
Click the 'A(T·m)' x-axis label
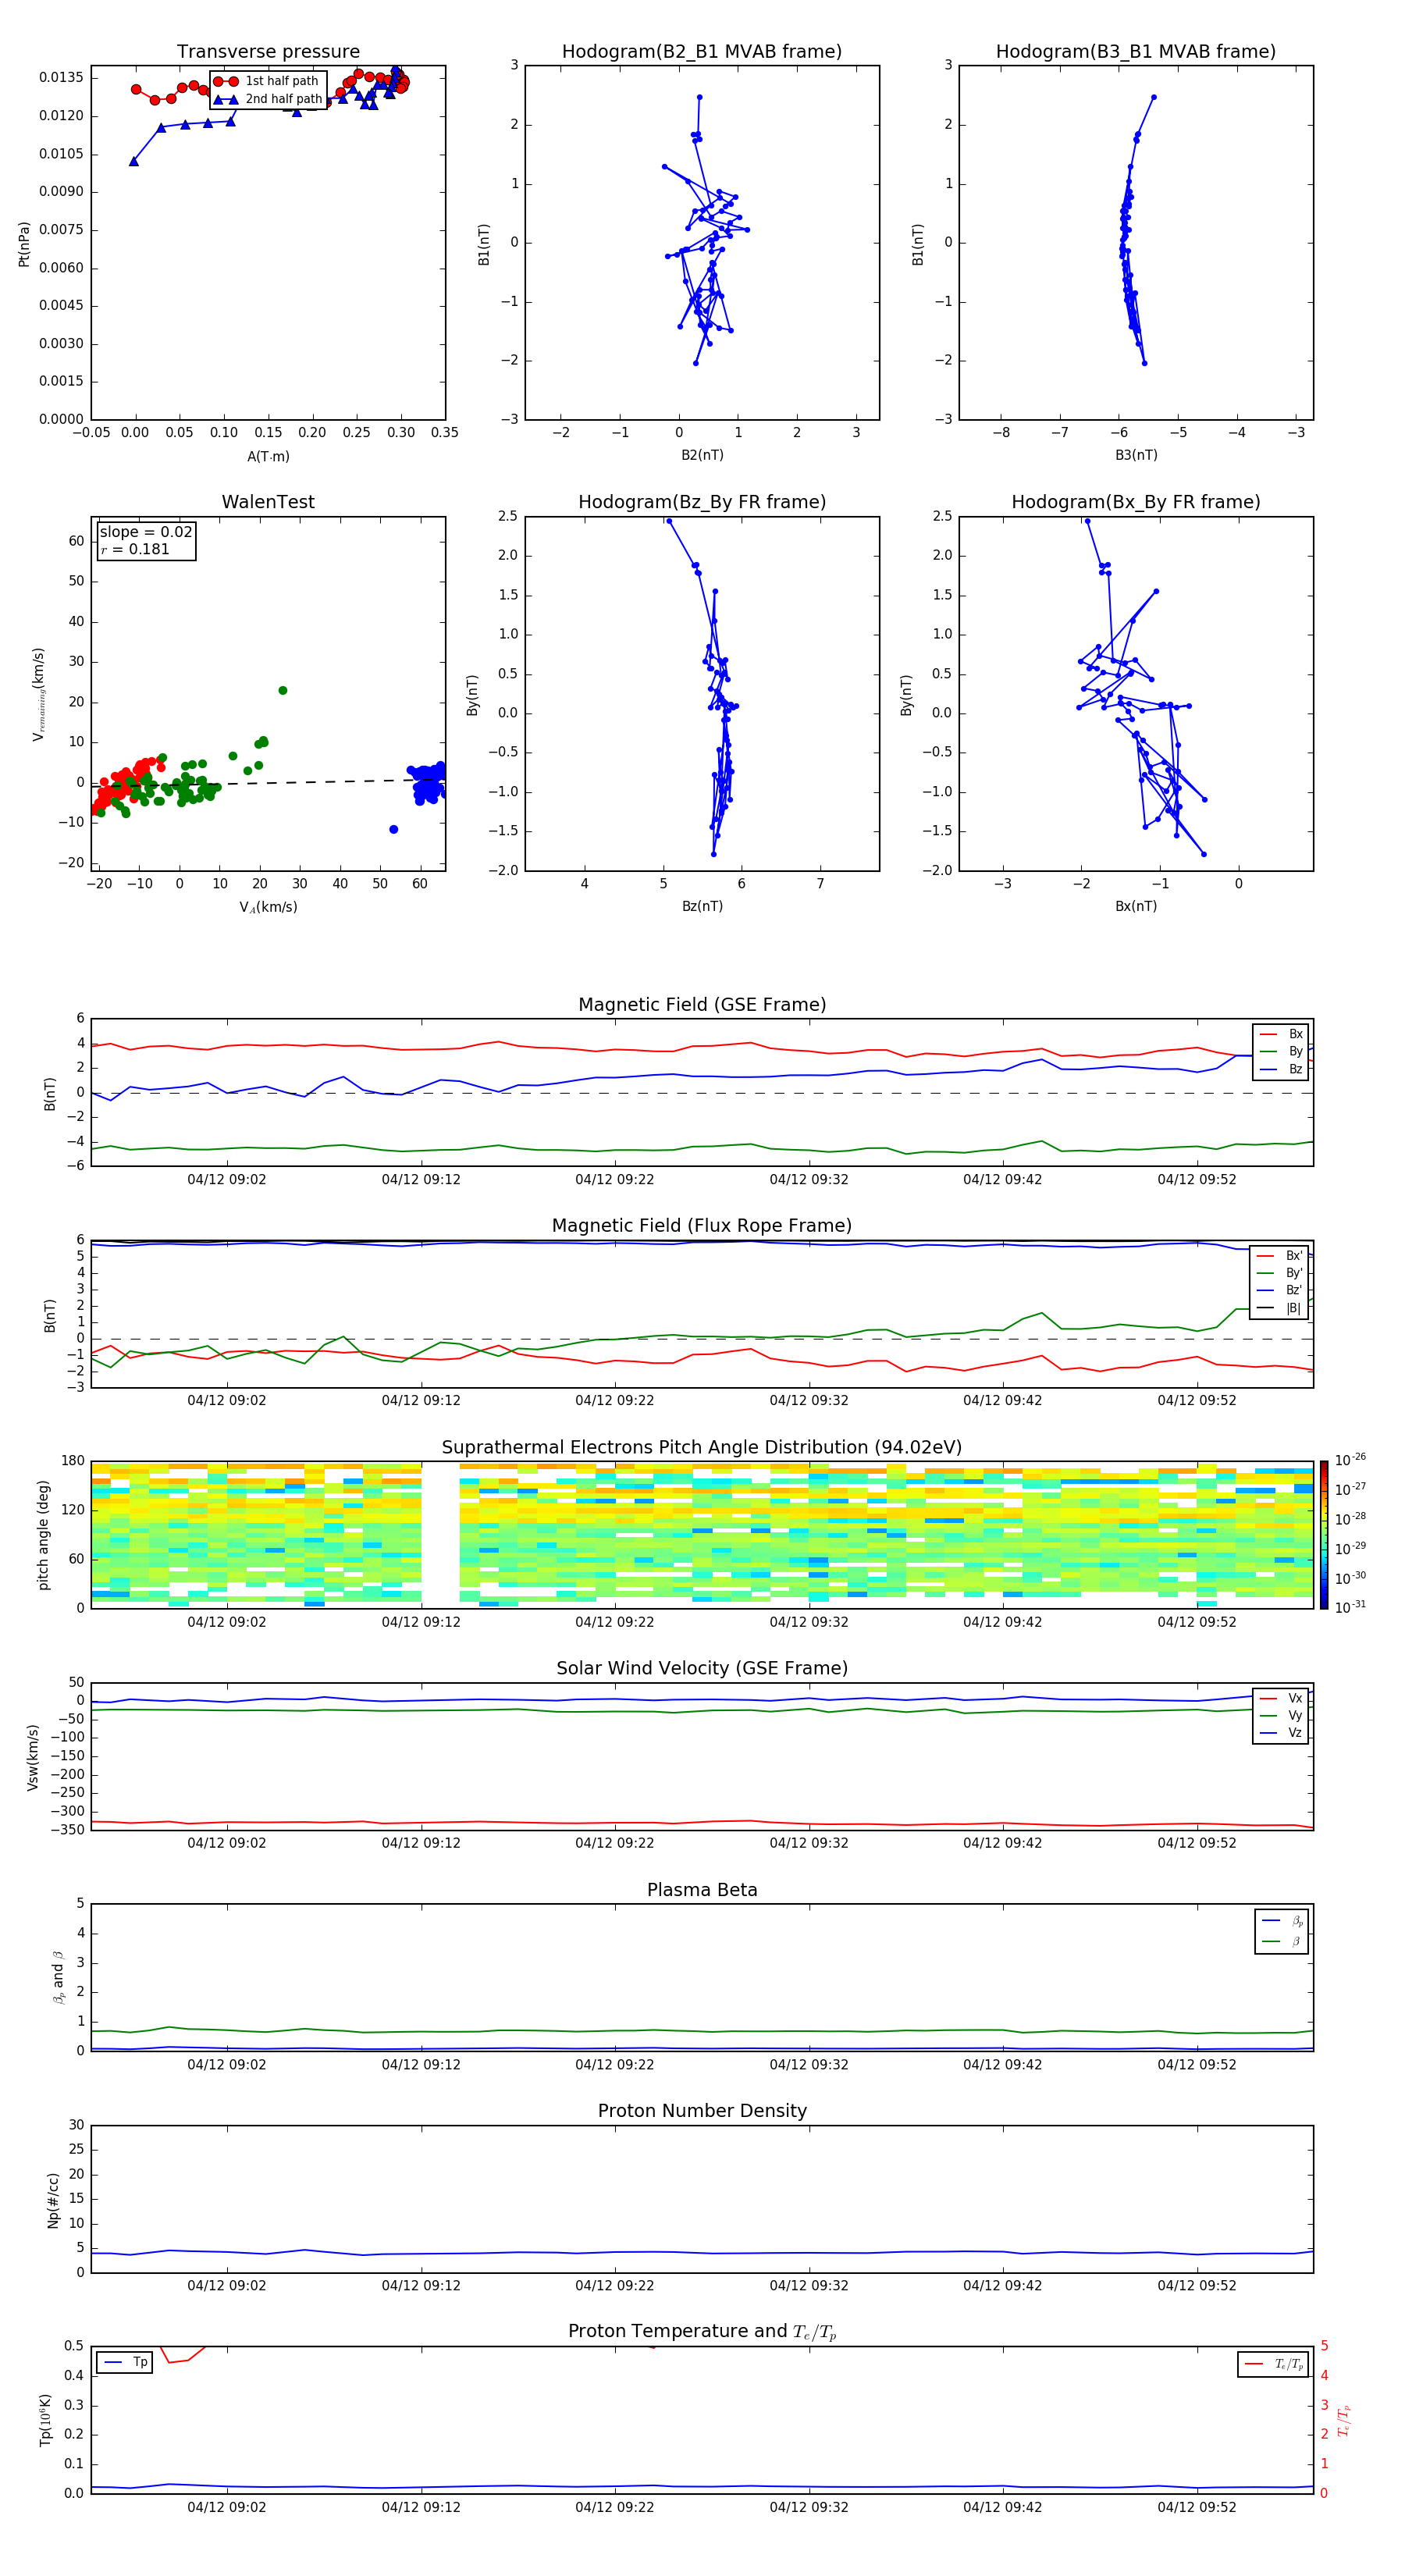[x=268, y=457]
